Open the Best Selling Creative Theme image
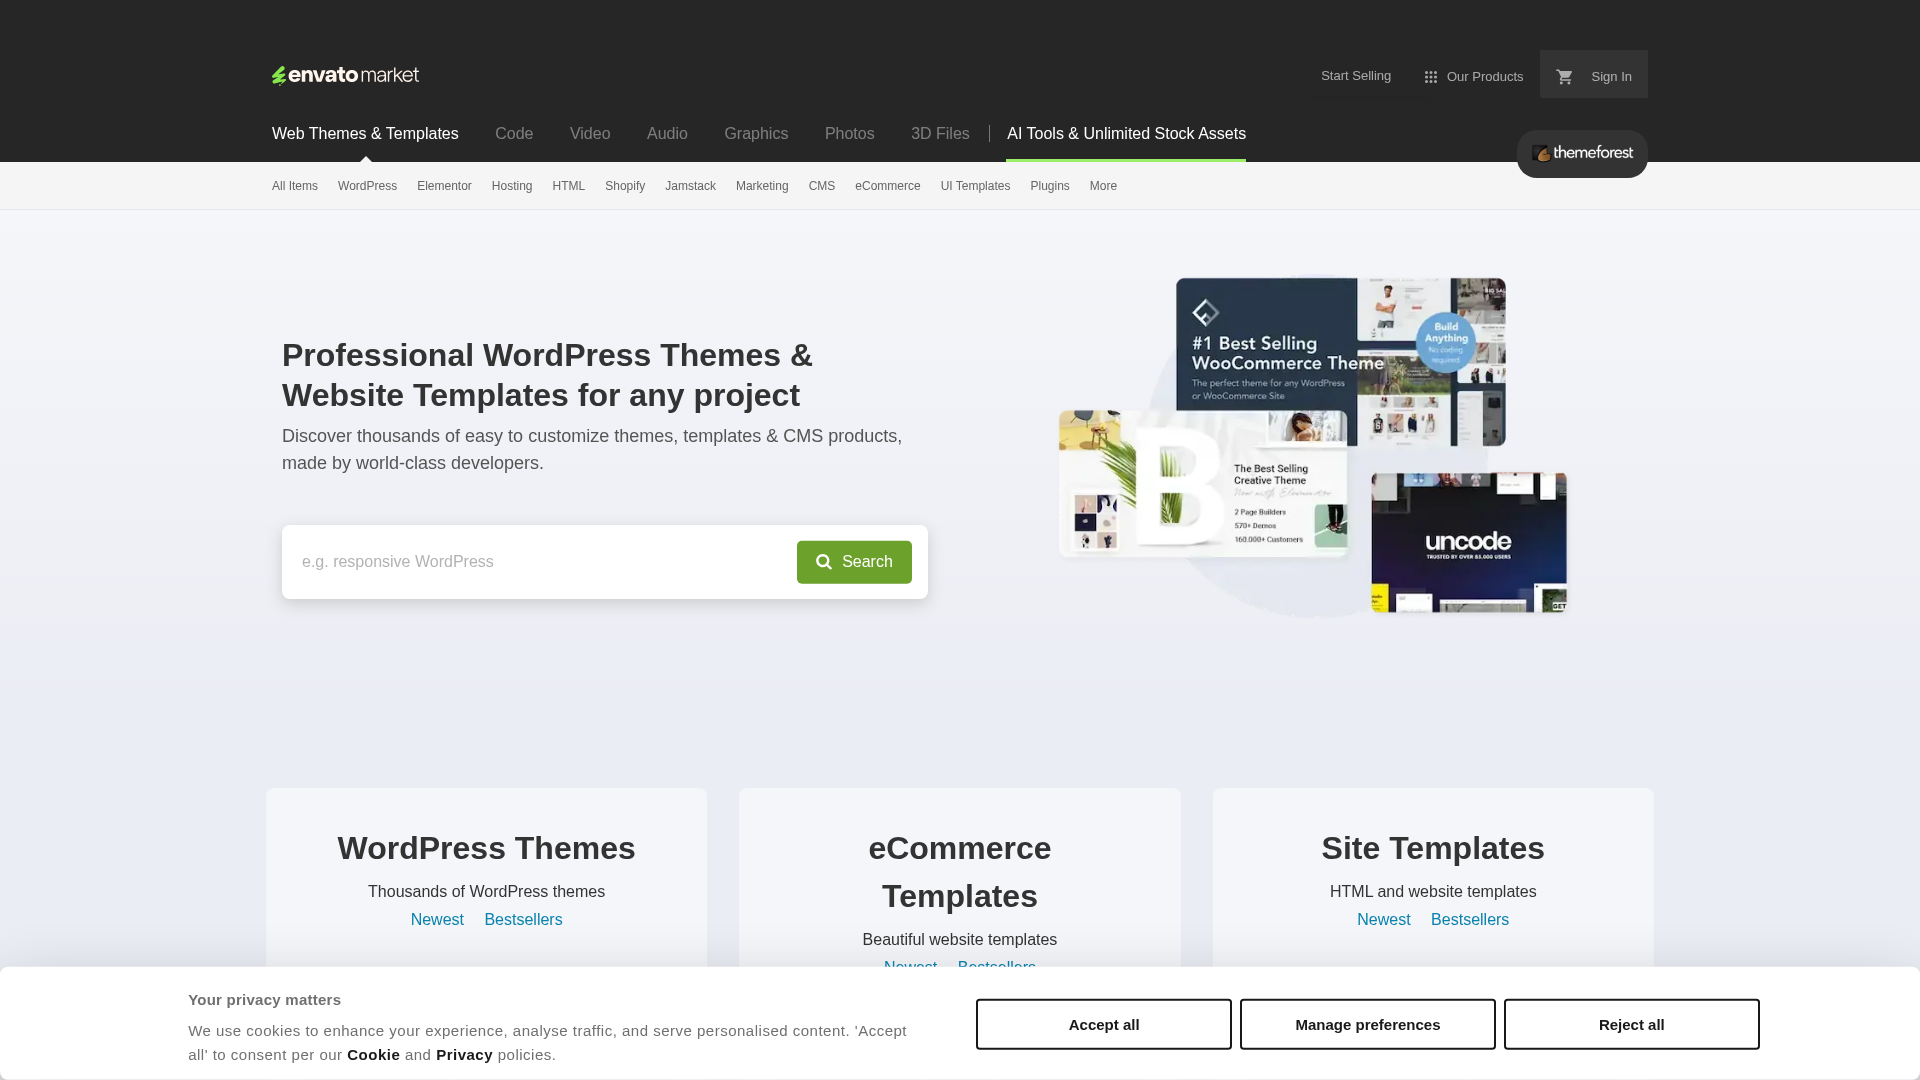The width and height of the screenshot is (1920, 1080). 1203,484
